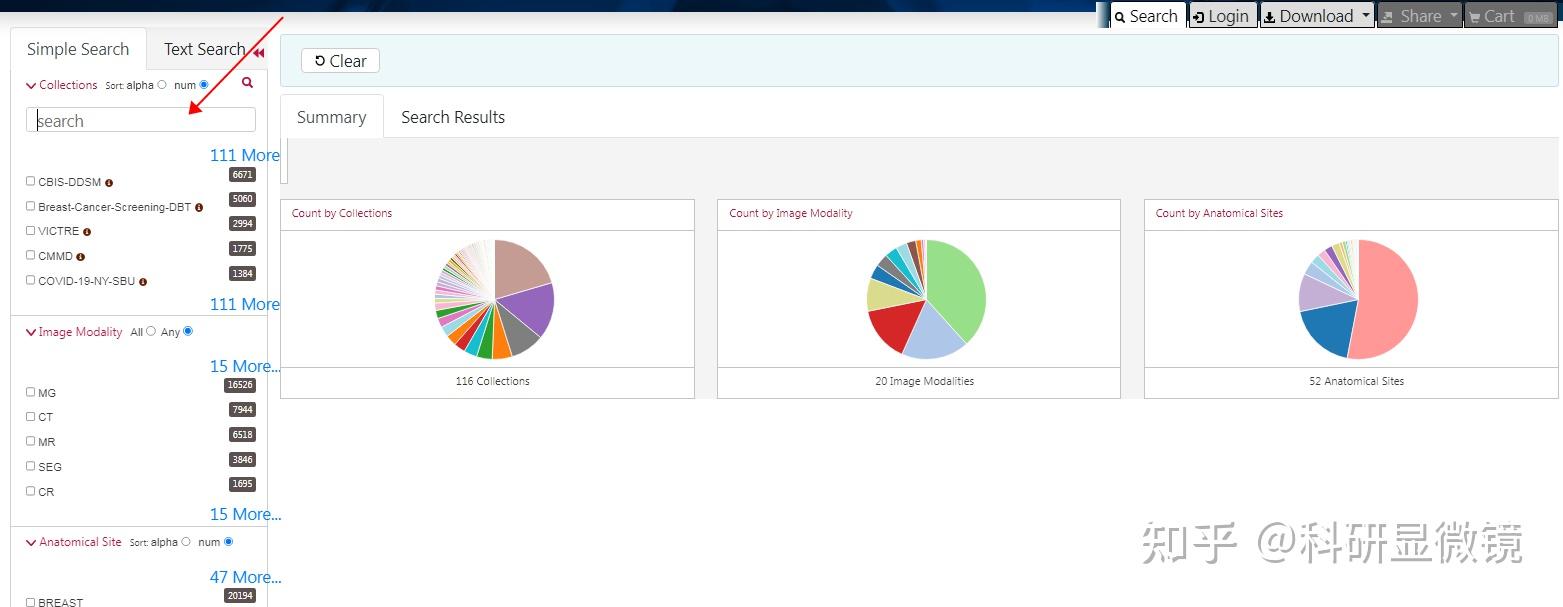Collapse the Image Modality section
1563x607 pixels.
pos(30,332)
